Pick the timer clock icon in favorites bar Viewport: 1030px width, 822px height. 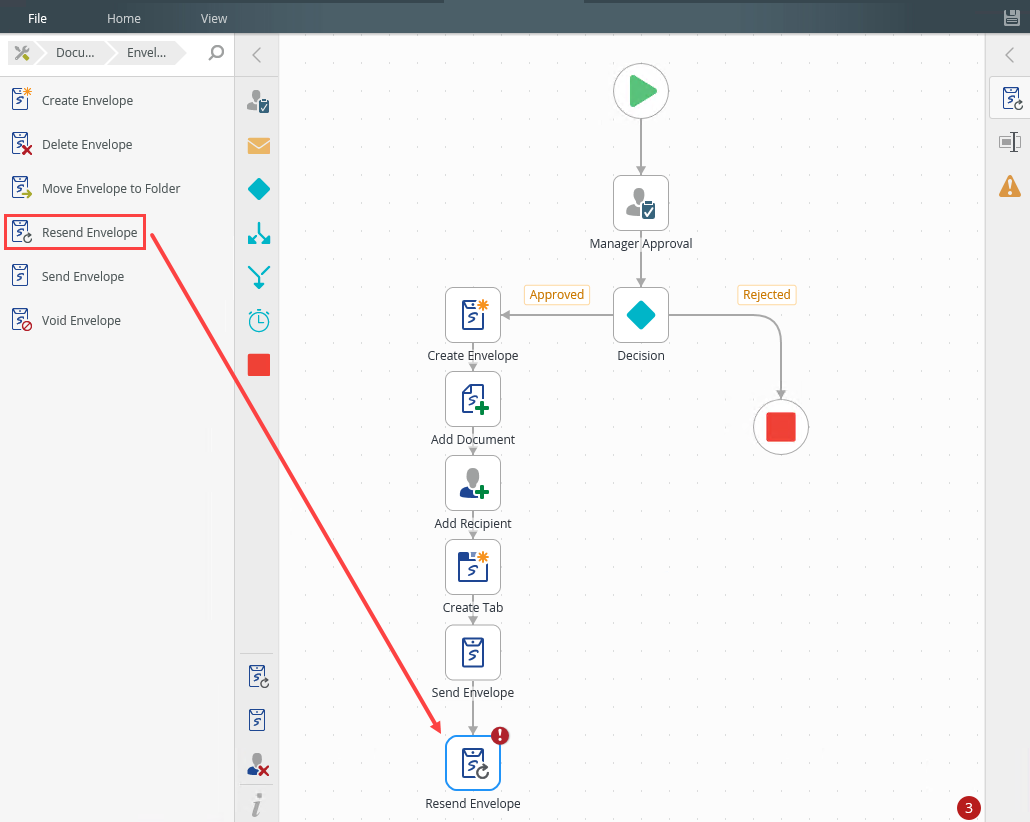[259, 321]
